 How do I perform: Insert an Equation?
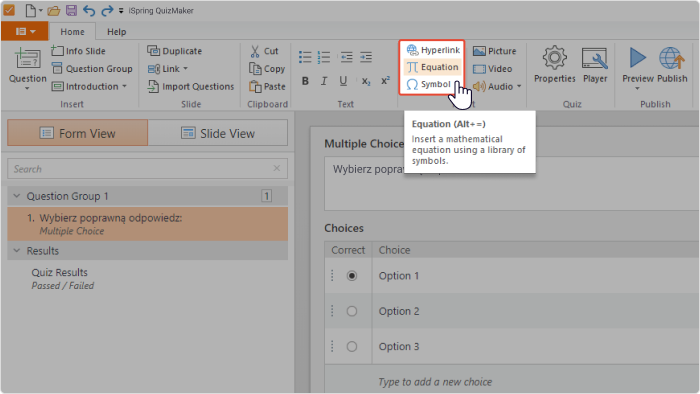432,67
